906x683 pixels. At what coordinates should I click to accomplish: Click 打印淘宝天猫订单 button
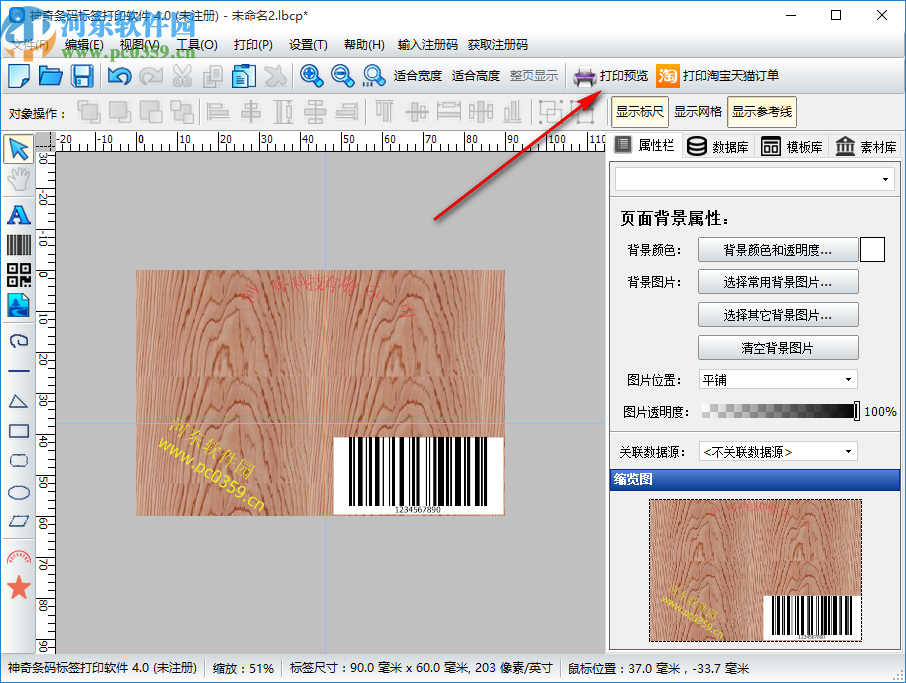(x=731, y=76)
